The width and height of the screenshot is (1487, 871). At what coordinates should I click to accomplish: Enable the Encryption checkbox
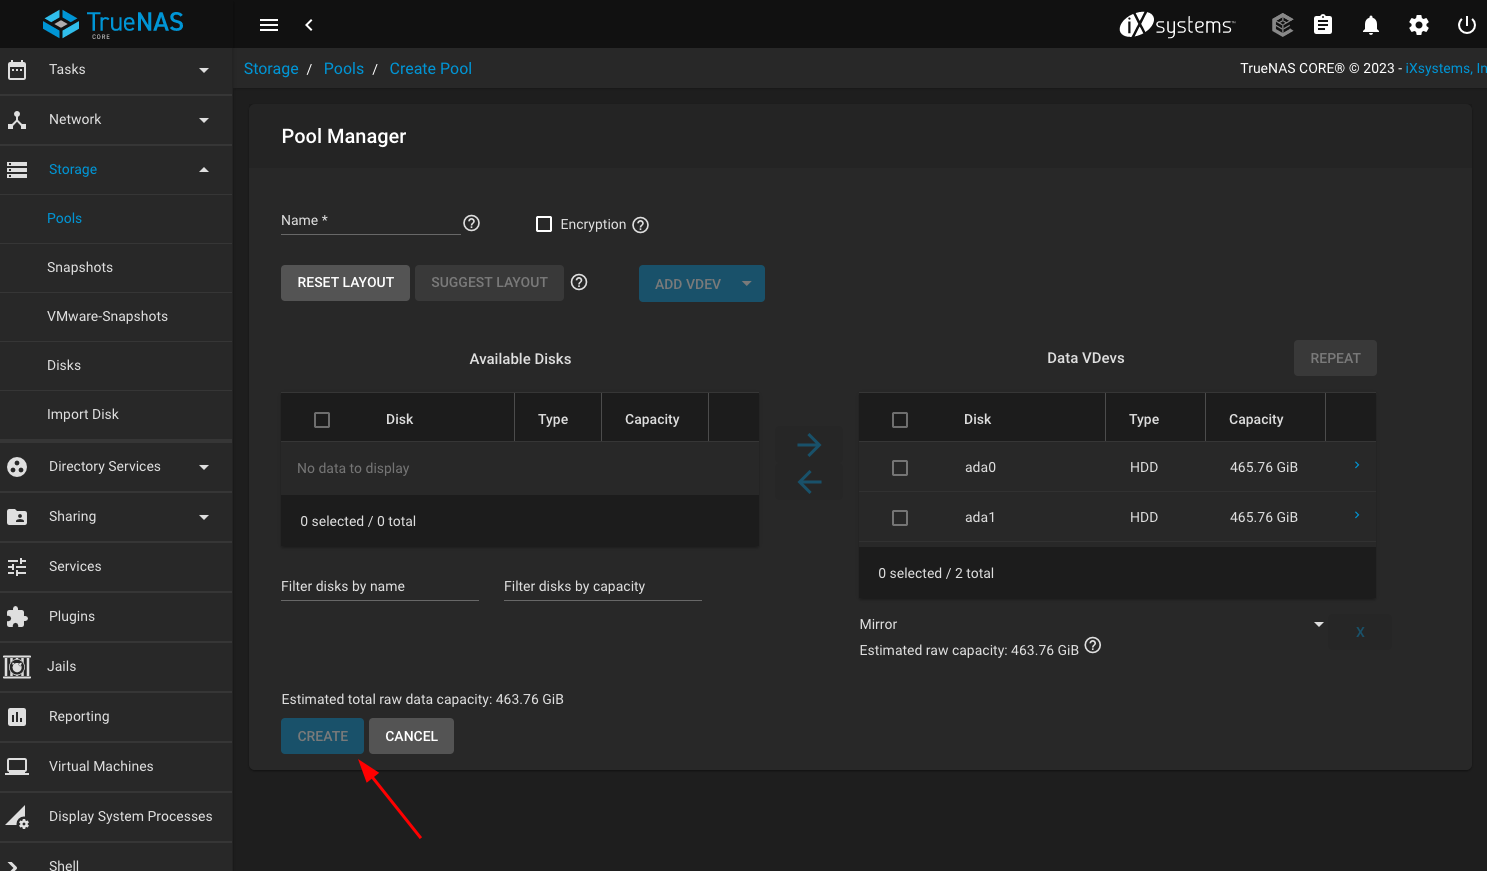[x=544, y=224]
